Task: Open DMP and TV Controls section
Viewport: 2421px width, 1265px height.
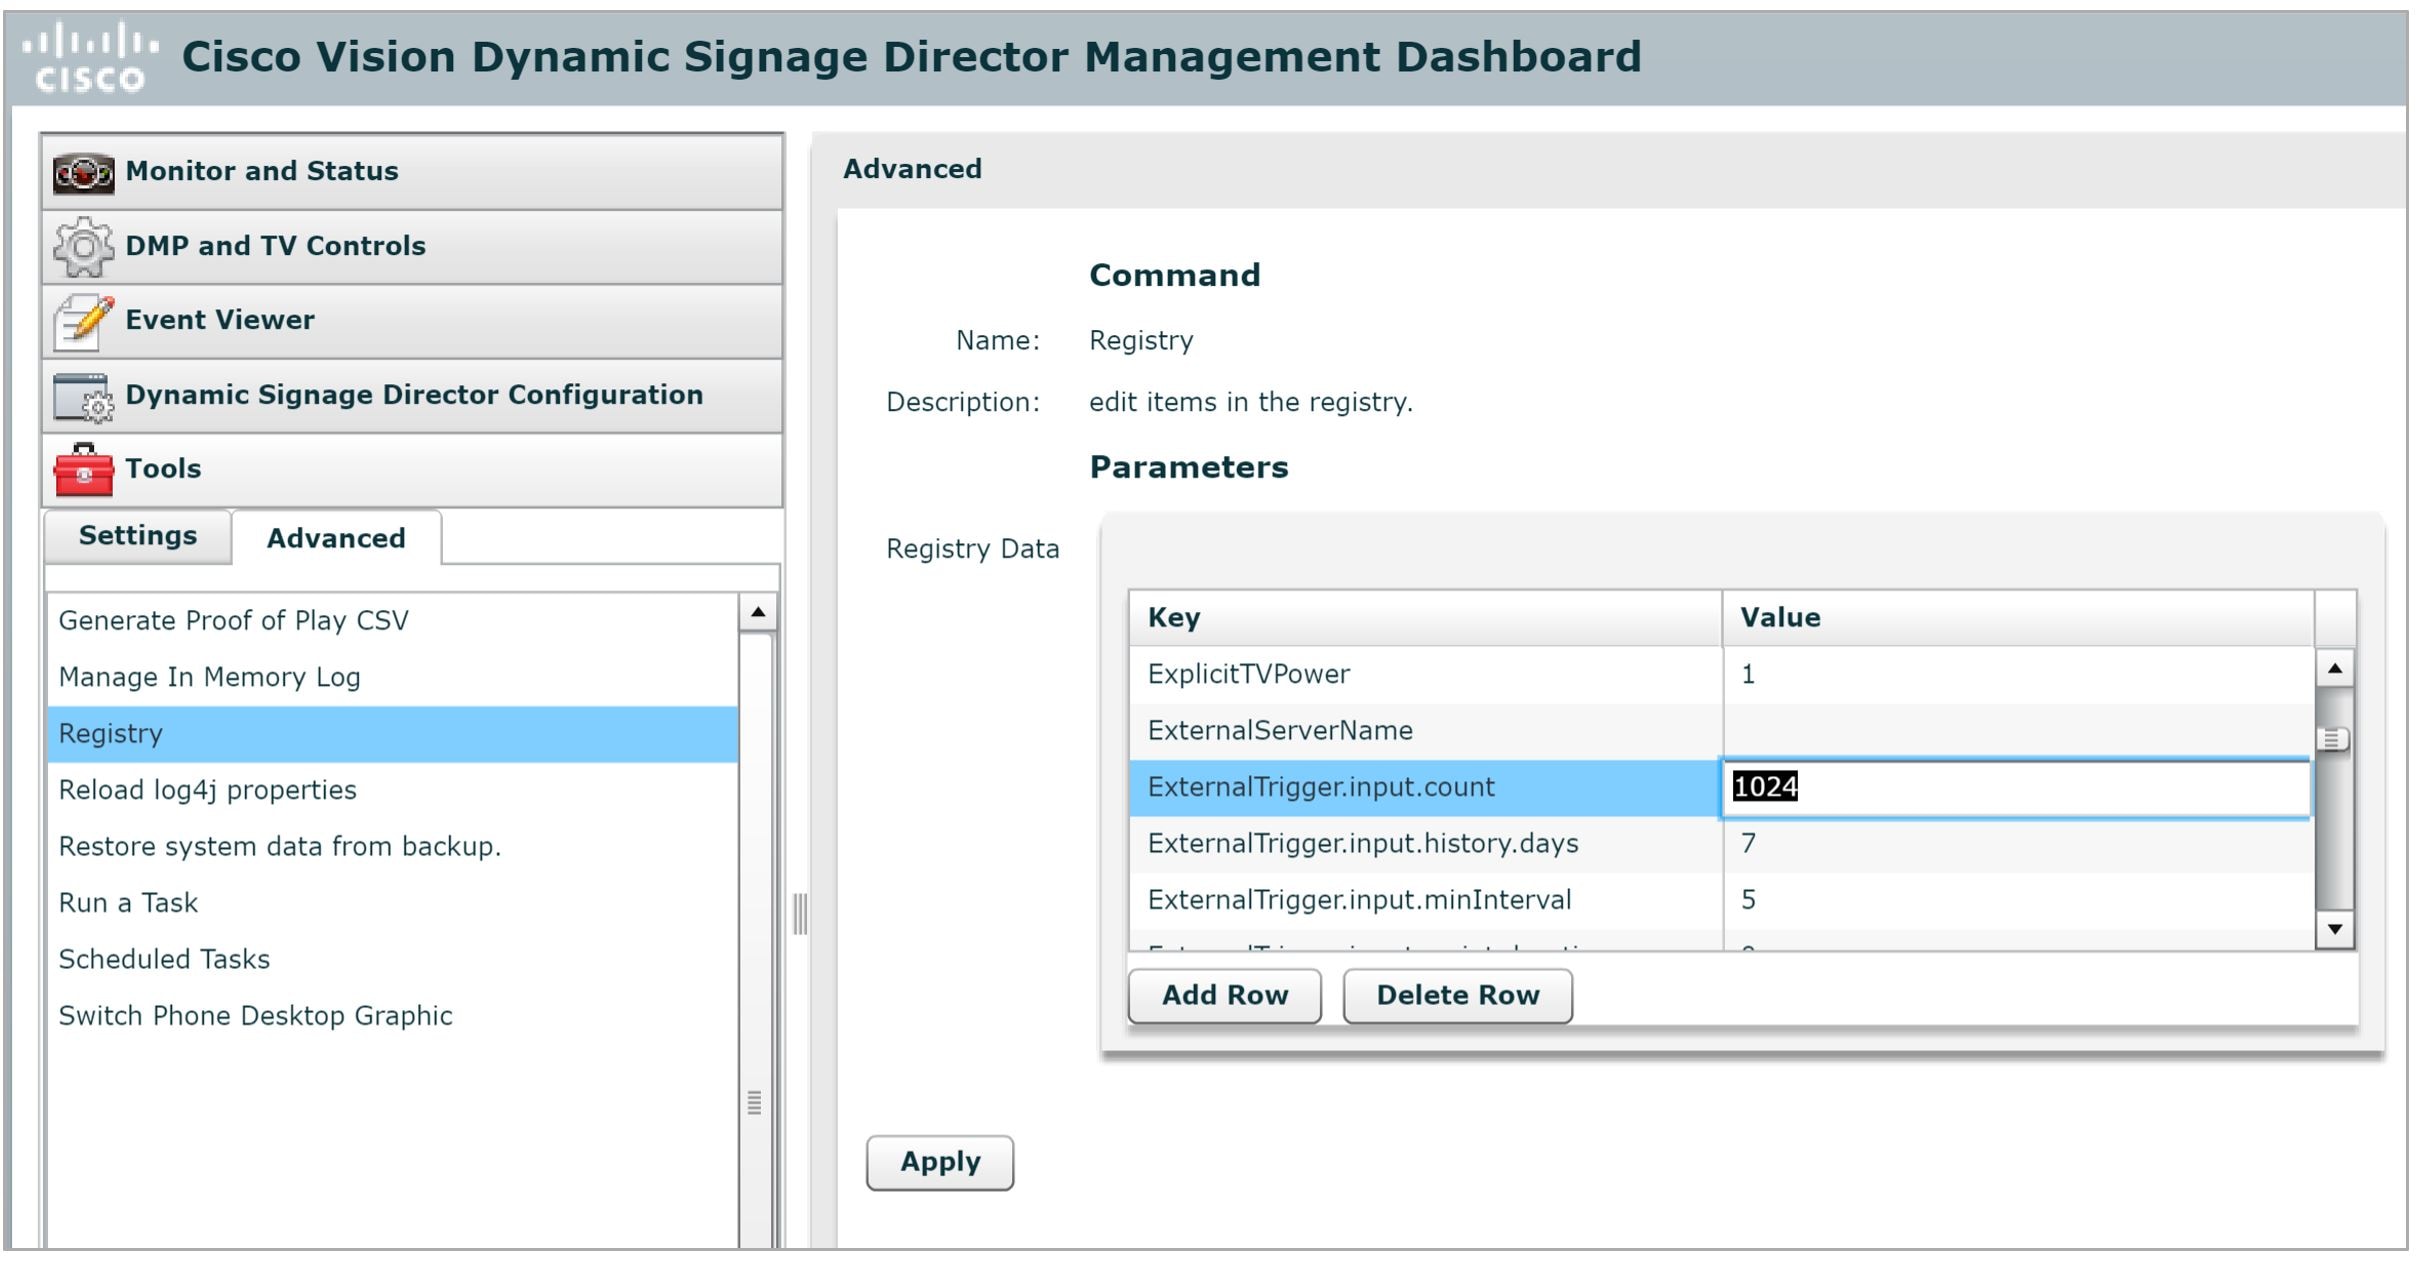Action: click(412, 247)
